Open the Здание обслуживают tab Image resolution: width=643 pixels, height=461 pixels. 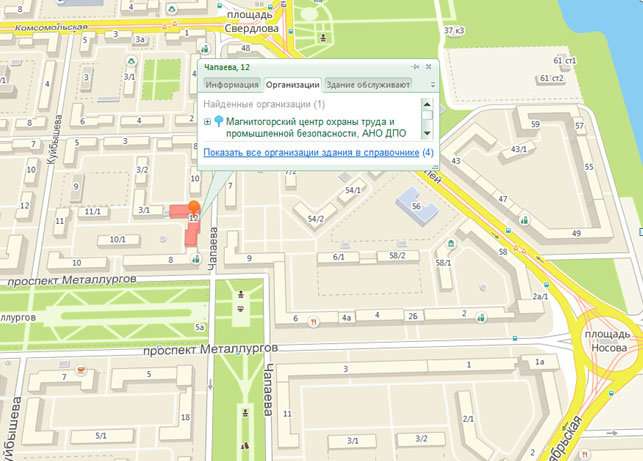[368, 84]
